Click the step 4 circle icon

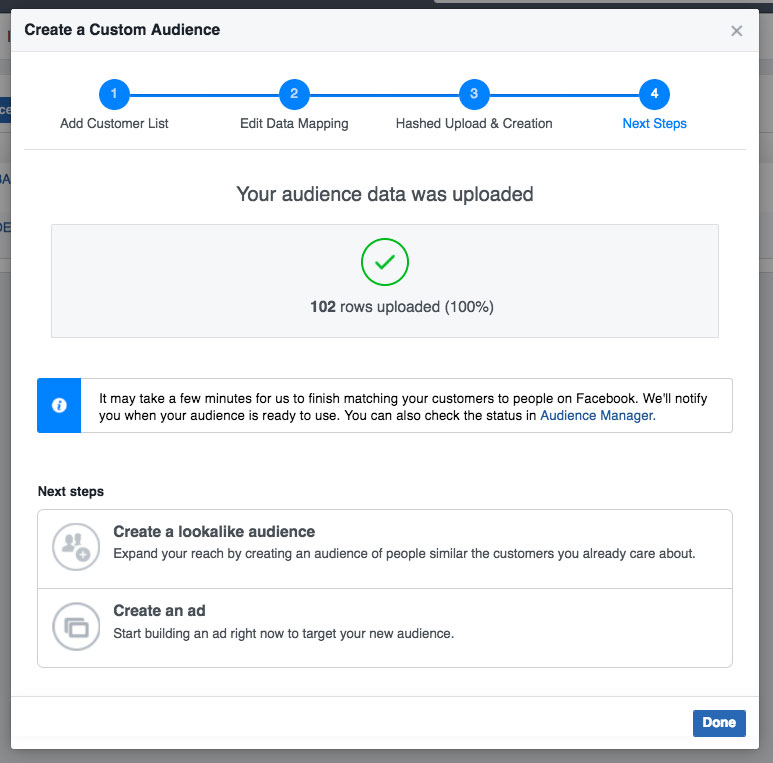coord(654,94)
